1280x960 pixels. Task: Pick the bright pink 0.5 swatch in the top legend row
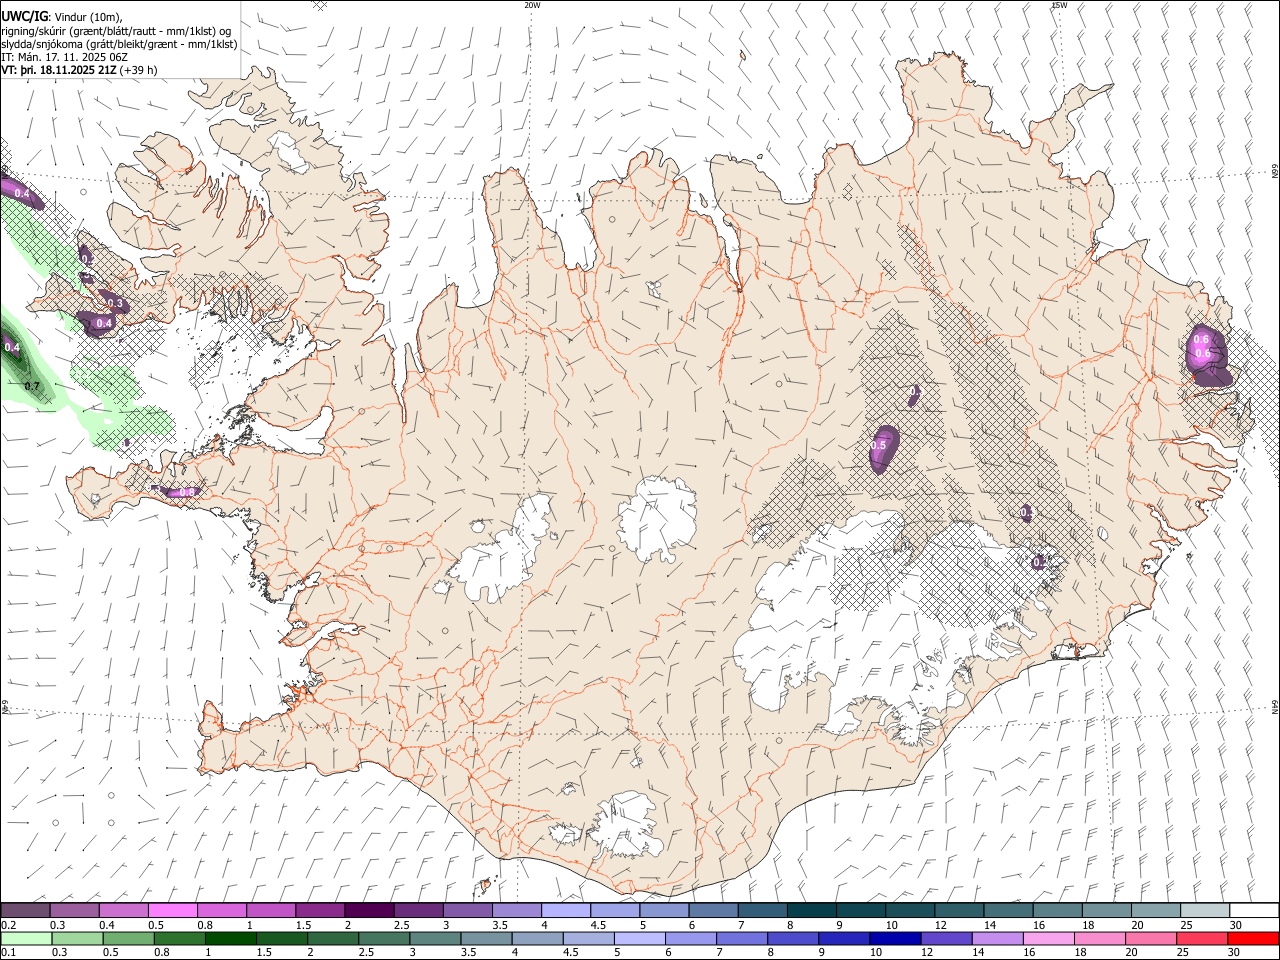tap(173, 910)
